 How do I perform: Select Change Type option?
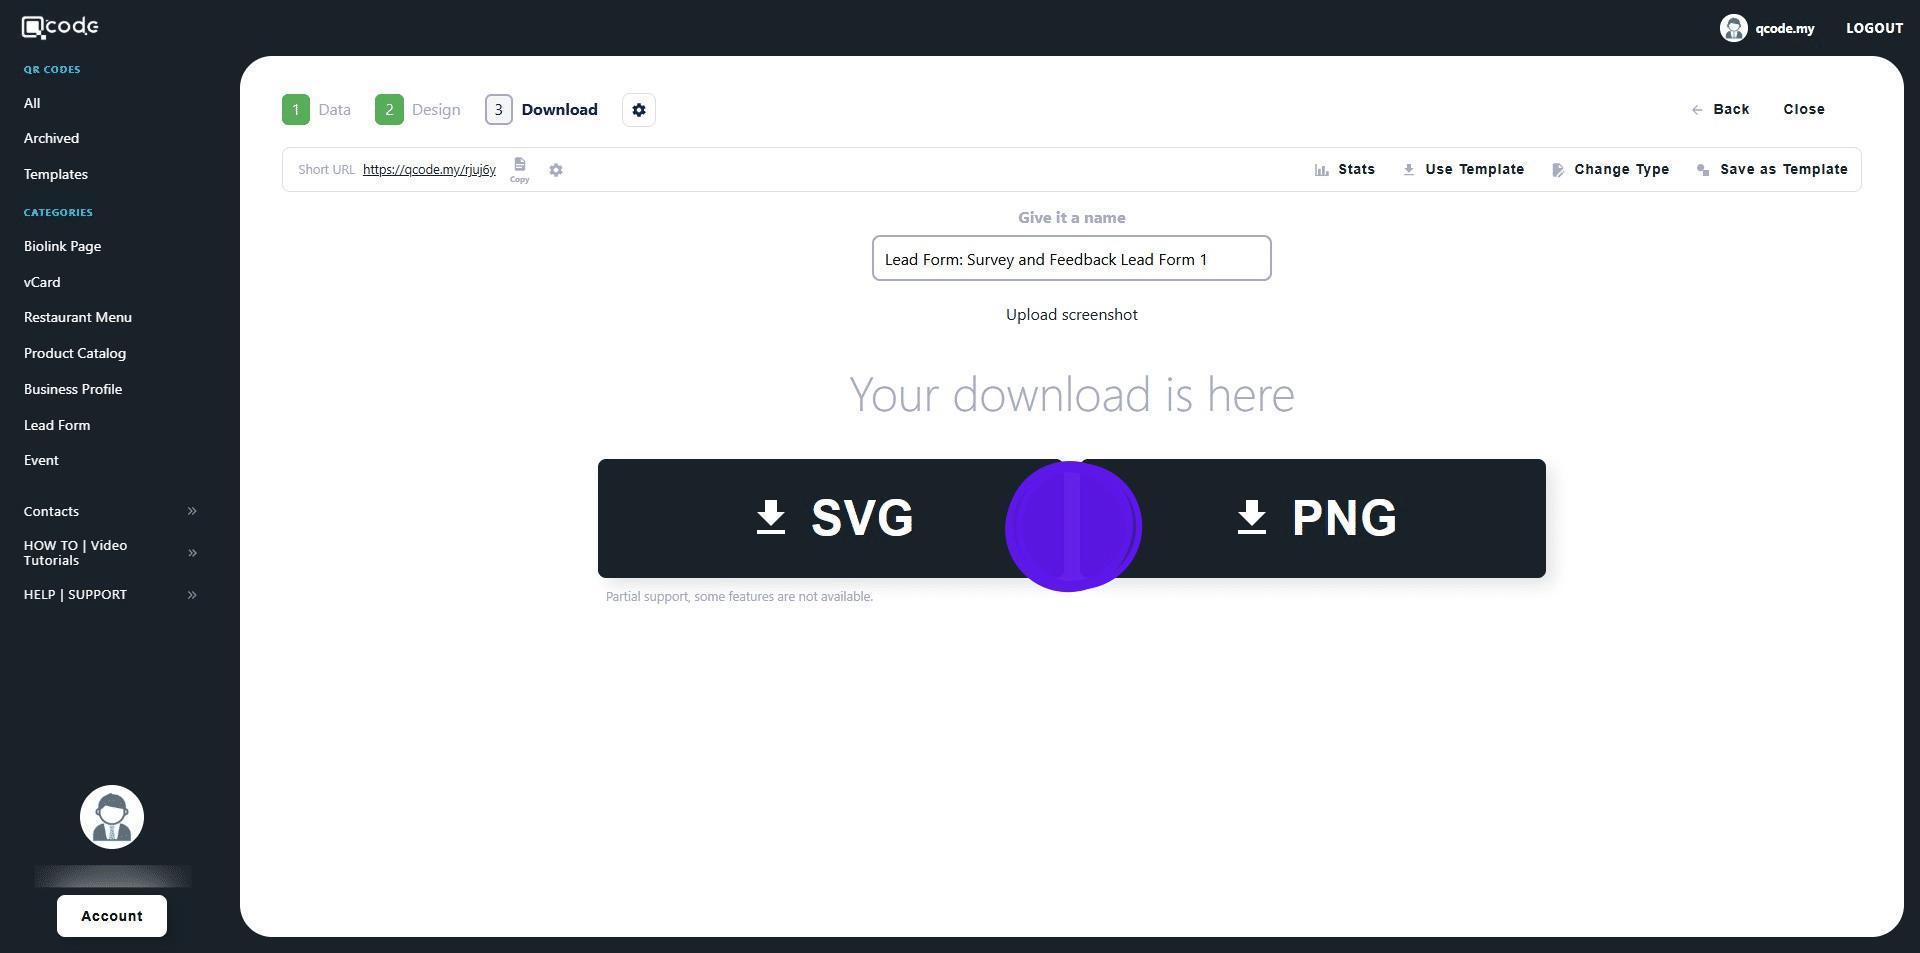tap(1610, 170)
